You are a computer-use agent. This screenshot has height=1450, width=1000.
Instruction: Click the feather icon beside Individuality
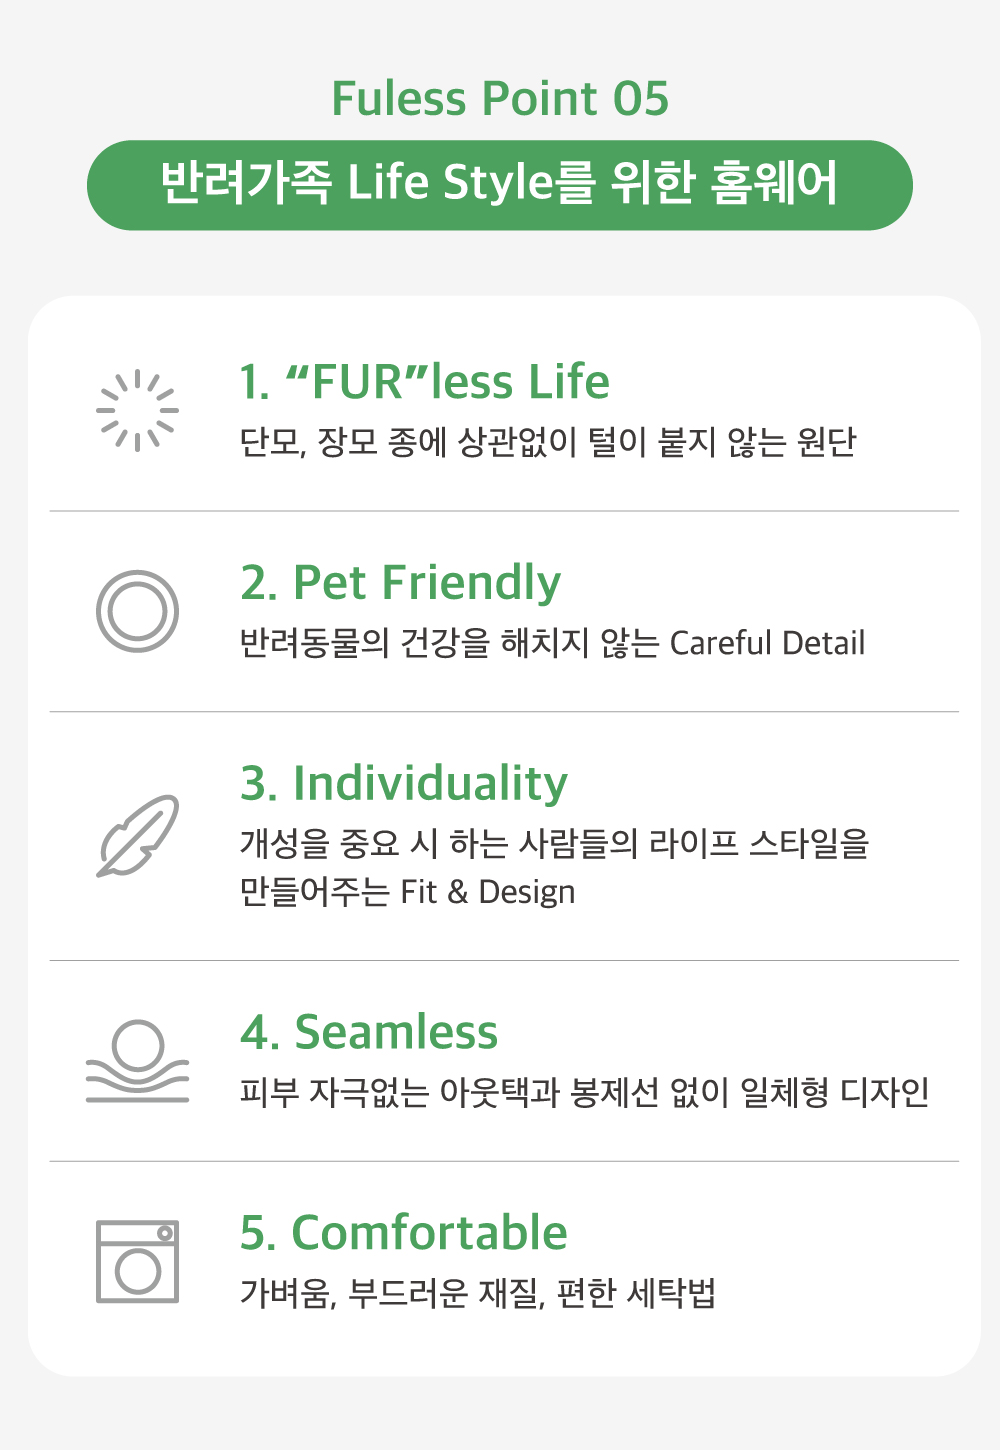(138, 836)
